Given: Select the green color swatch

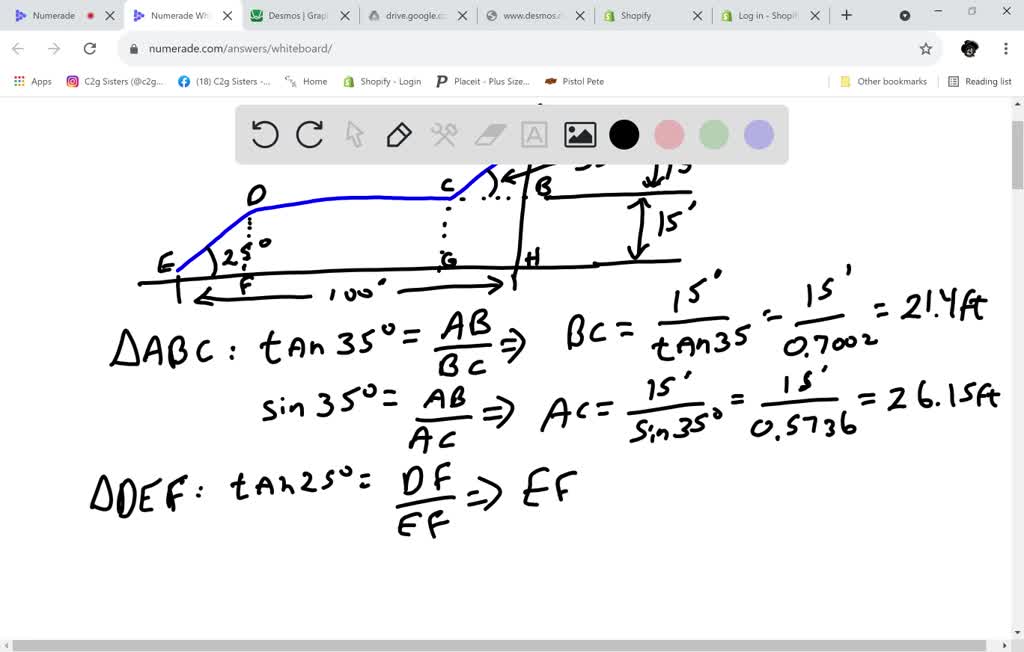Looking at the screenshot, I should click(713, 134).
